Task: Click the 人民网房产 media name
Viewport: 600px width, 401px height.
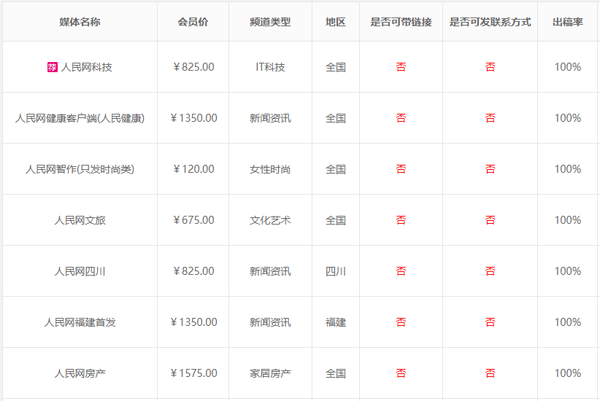Action: click(x=79, y=373)
